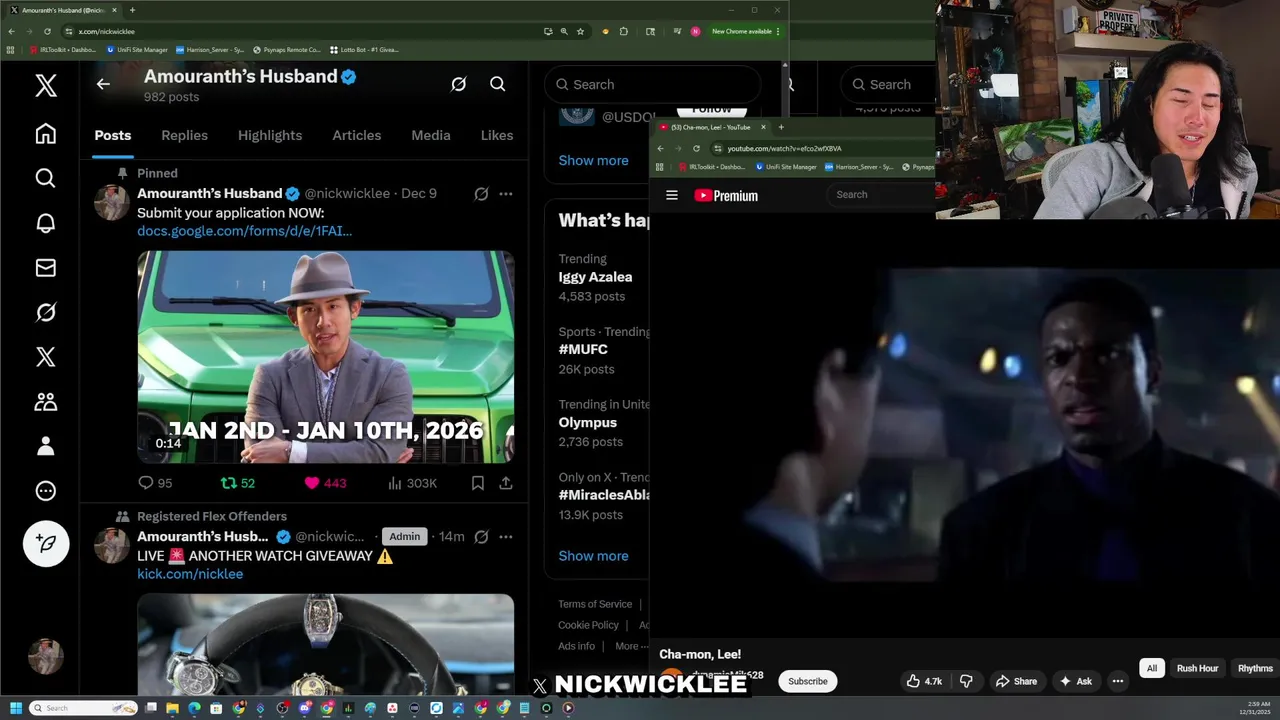Open YouTube hamburger guide menu
This screenshot has height=720, width=1280.
point(672,196)
